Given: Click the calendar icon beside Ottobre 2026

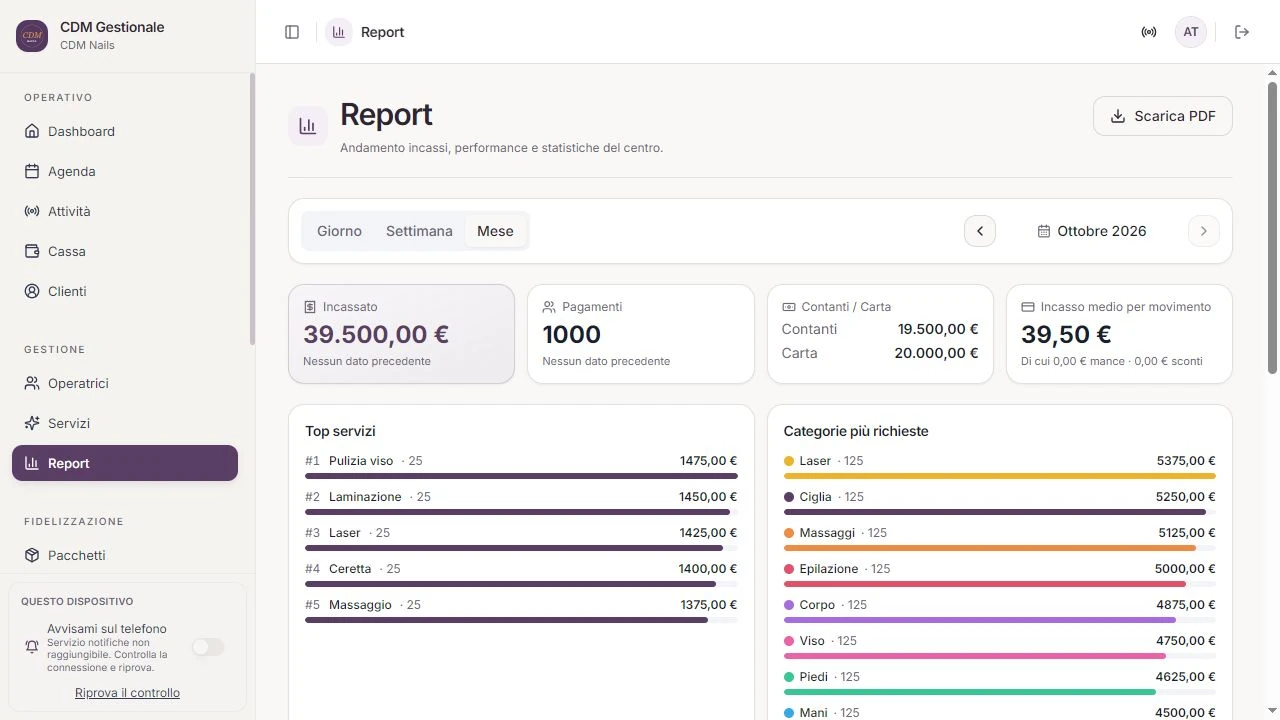Looking at the screenshot, I should (x=1044, y=231).
